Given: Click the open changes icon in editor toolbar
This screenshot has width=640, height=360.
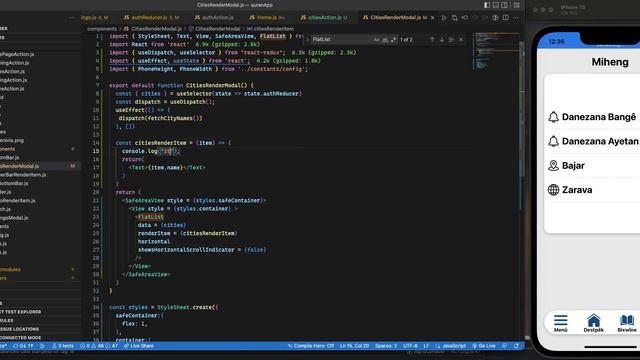Looking at the screenshot, I should click(x=454, y=18).
